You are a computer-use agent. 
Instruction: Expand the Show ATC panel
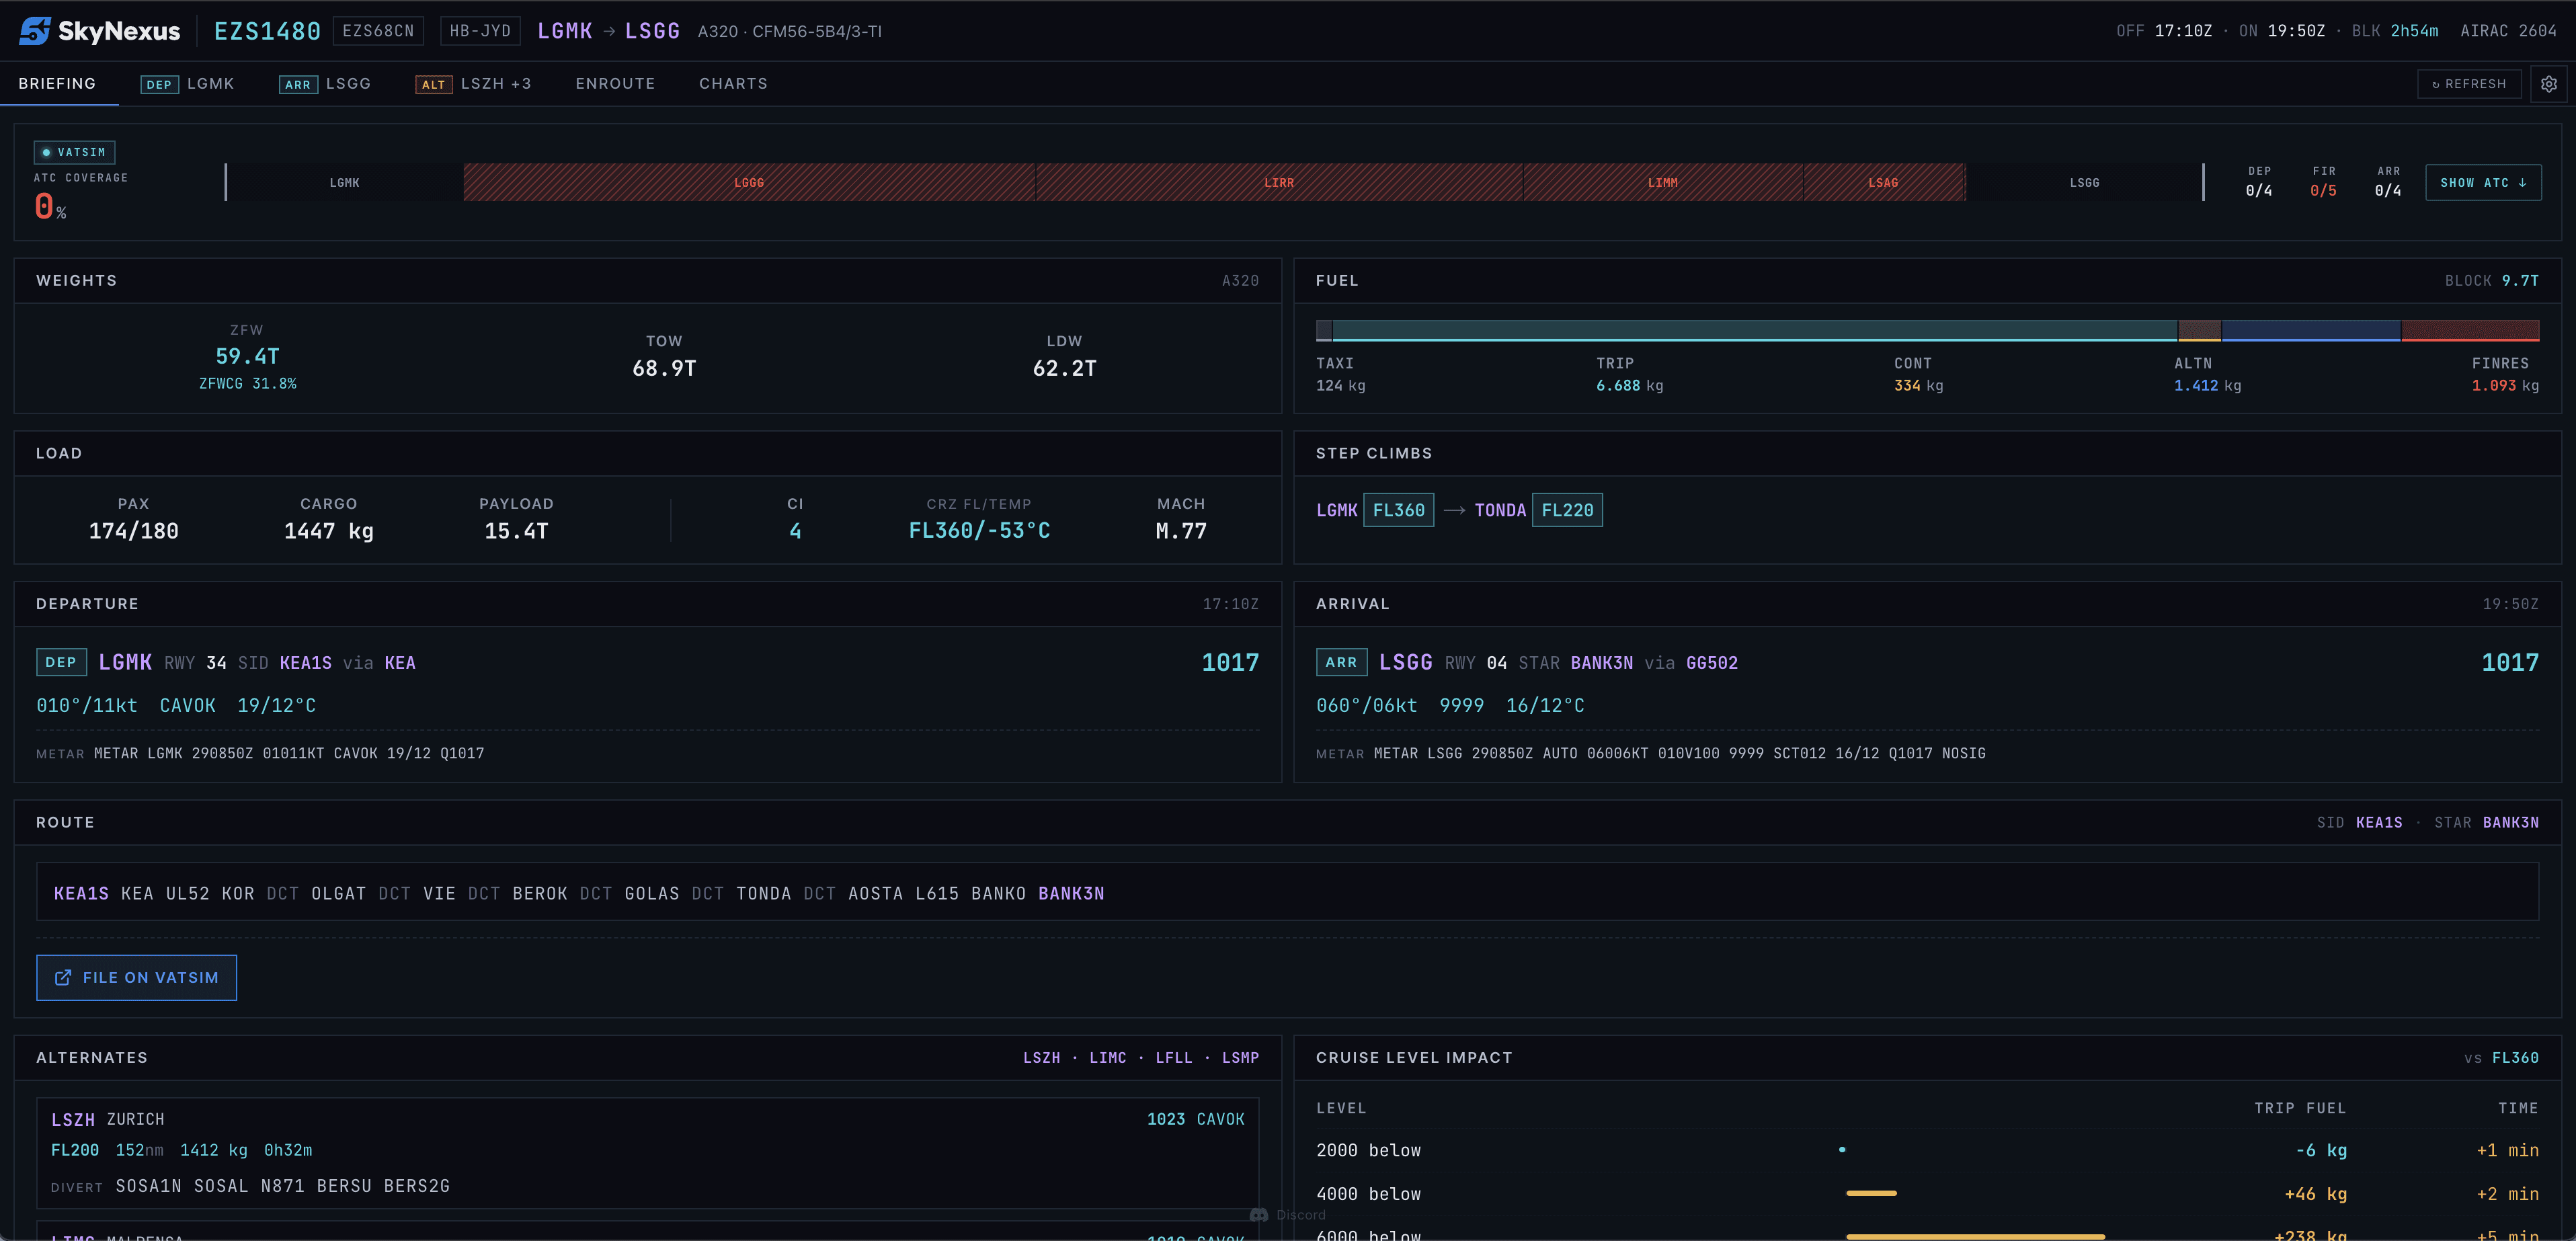click(2483, 183)
